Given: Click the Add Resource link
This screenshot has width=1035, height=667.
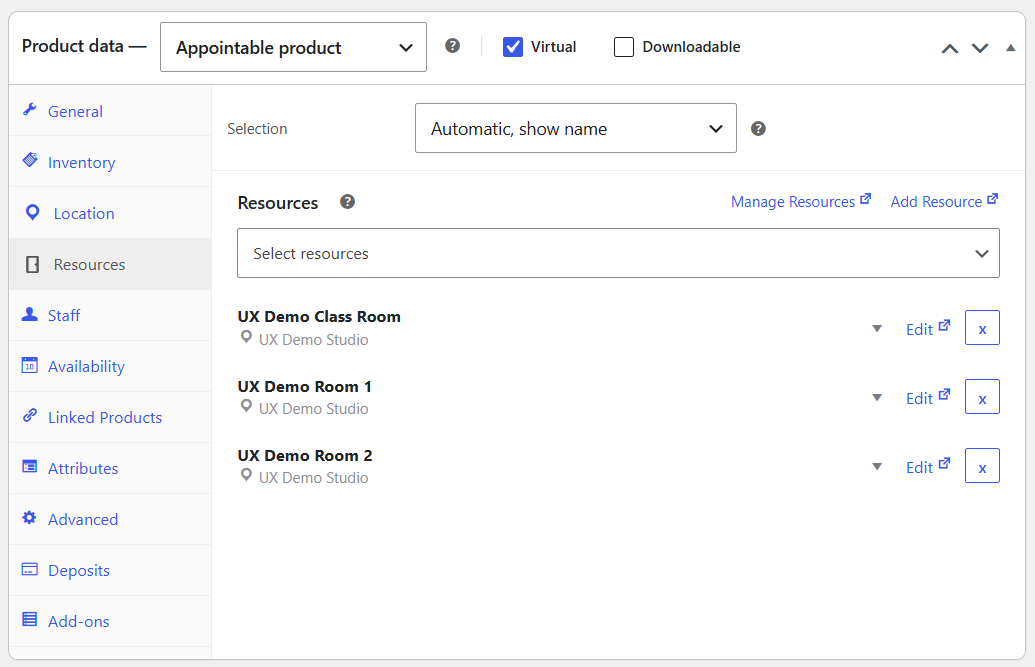Looking at the screenshot, I should pyautogui.click(x=944, y=201).
